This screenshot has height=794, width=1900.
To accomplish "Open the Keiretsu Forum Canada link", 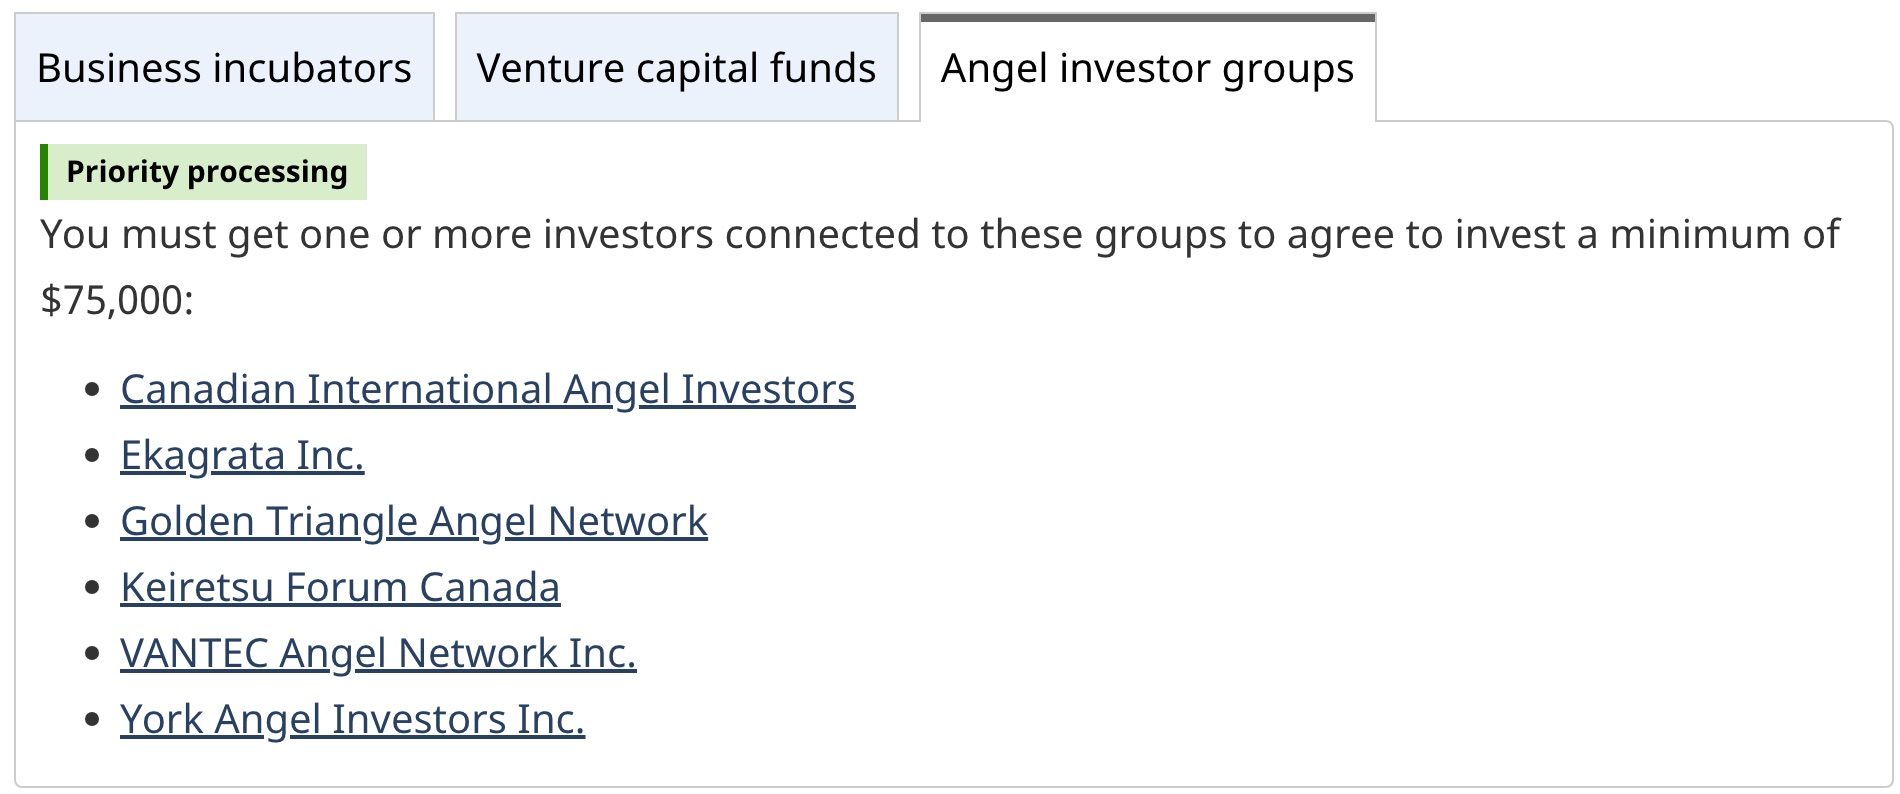I will tap(340, 587).
